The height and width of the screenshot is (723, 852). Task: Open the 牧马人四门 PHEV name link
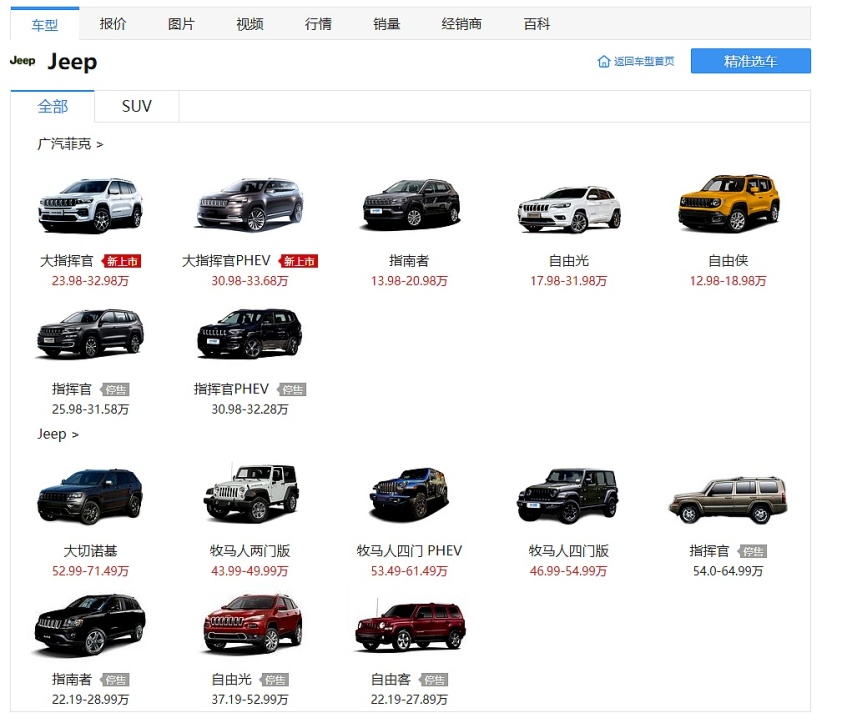[x=409, y=551]
